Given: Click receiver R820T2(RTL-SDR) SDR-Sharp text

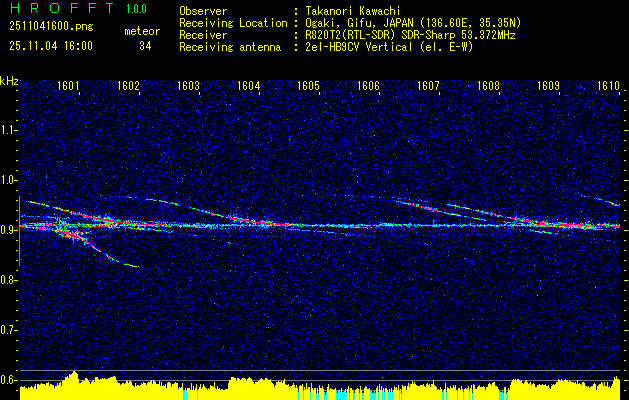Looking at the screenshot, I should [410, 35].
